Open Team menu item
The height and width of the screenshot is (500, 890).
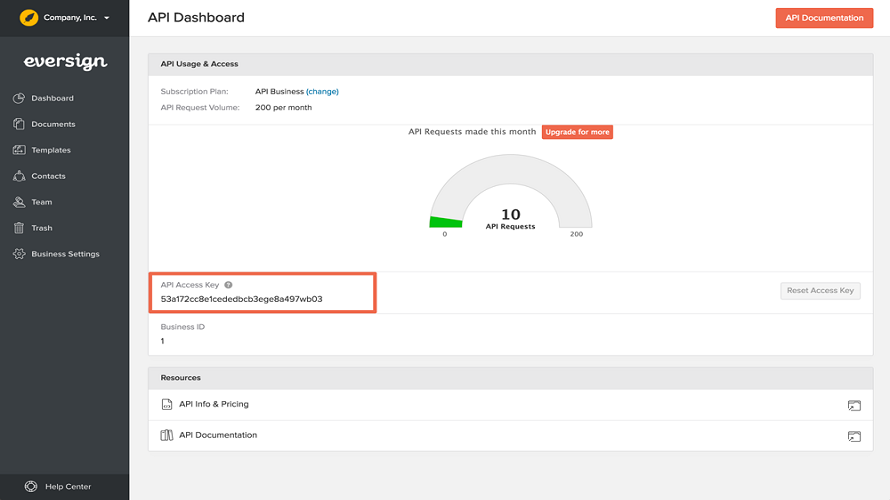point(41,202)
